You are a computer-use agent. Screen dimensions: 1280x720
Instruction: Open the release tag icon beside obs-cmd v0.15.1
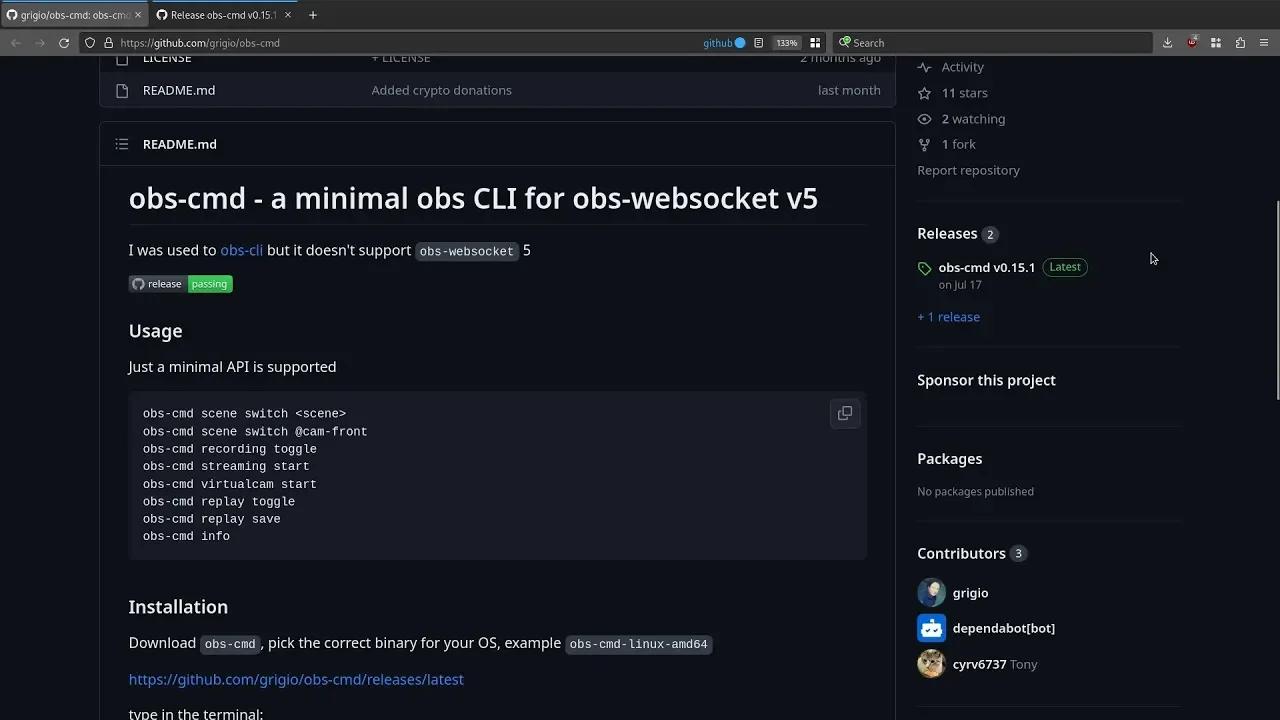pos(924,267)
